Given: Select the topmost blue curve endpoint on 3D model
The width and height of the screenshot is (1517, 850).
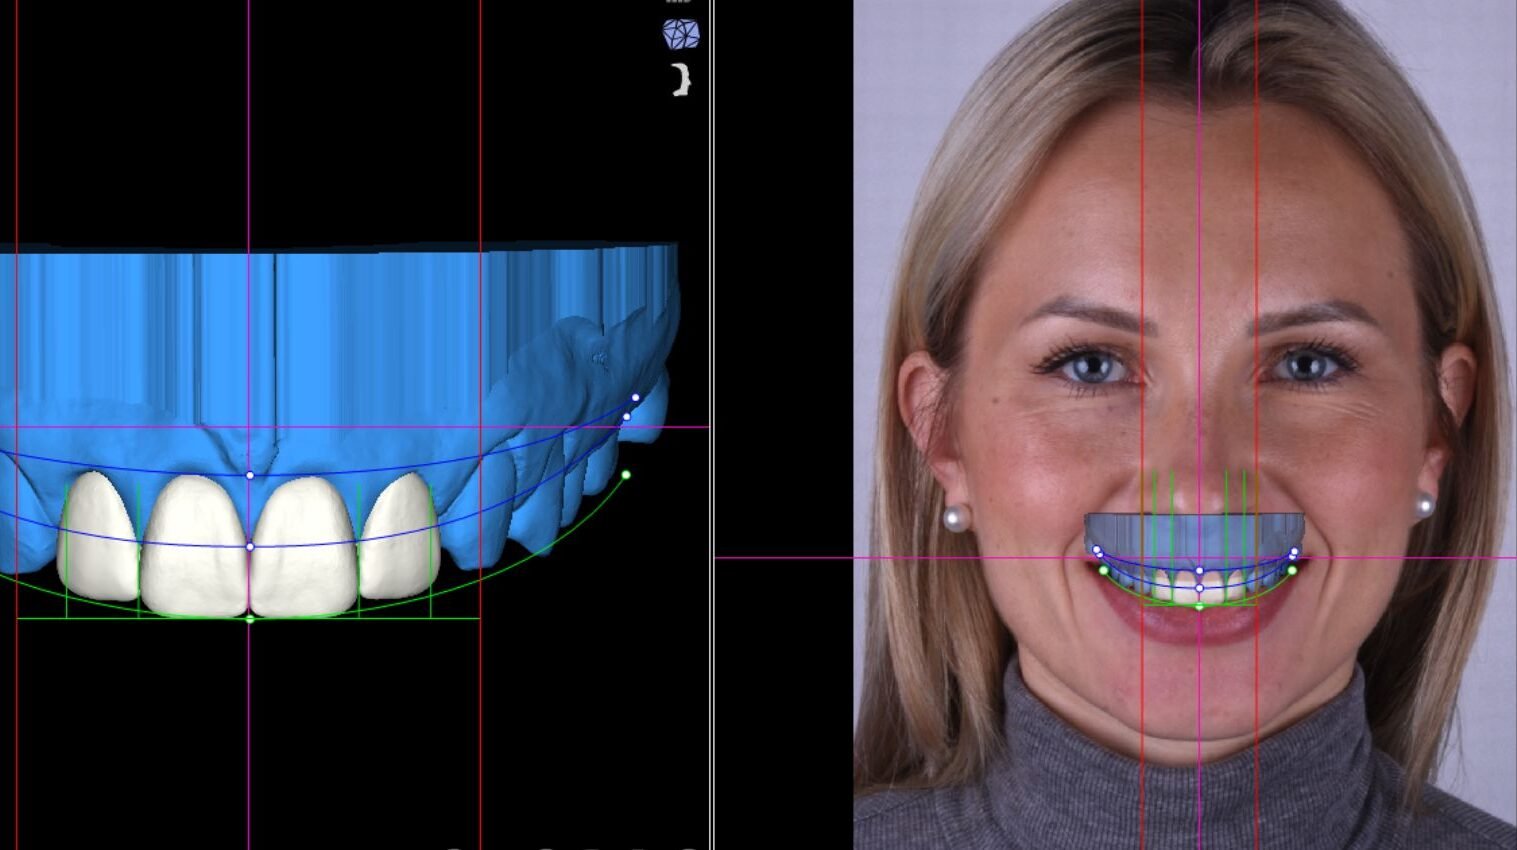Looking at the screenshot, I should pyautogui.click(x=635, y=398).
